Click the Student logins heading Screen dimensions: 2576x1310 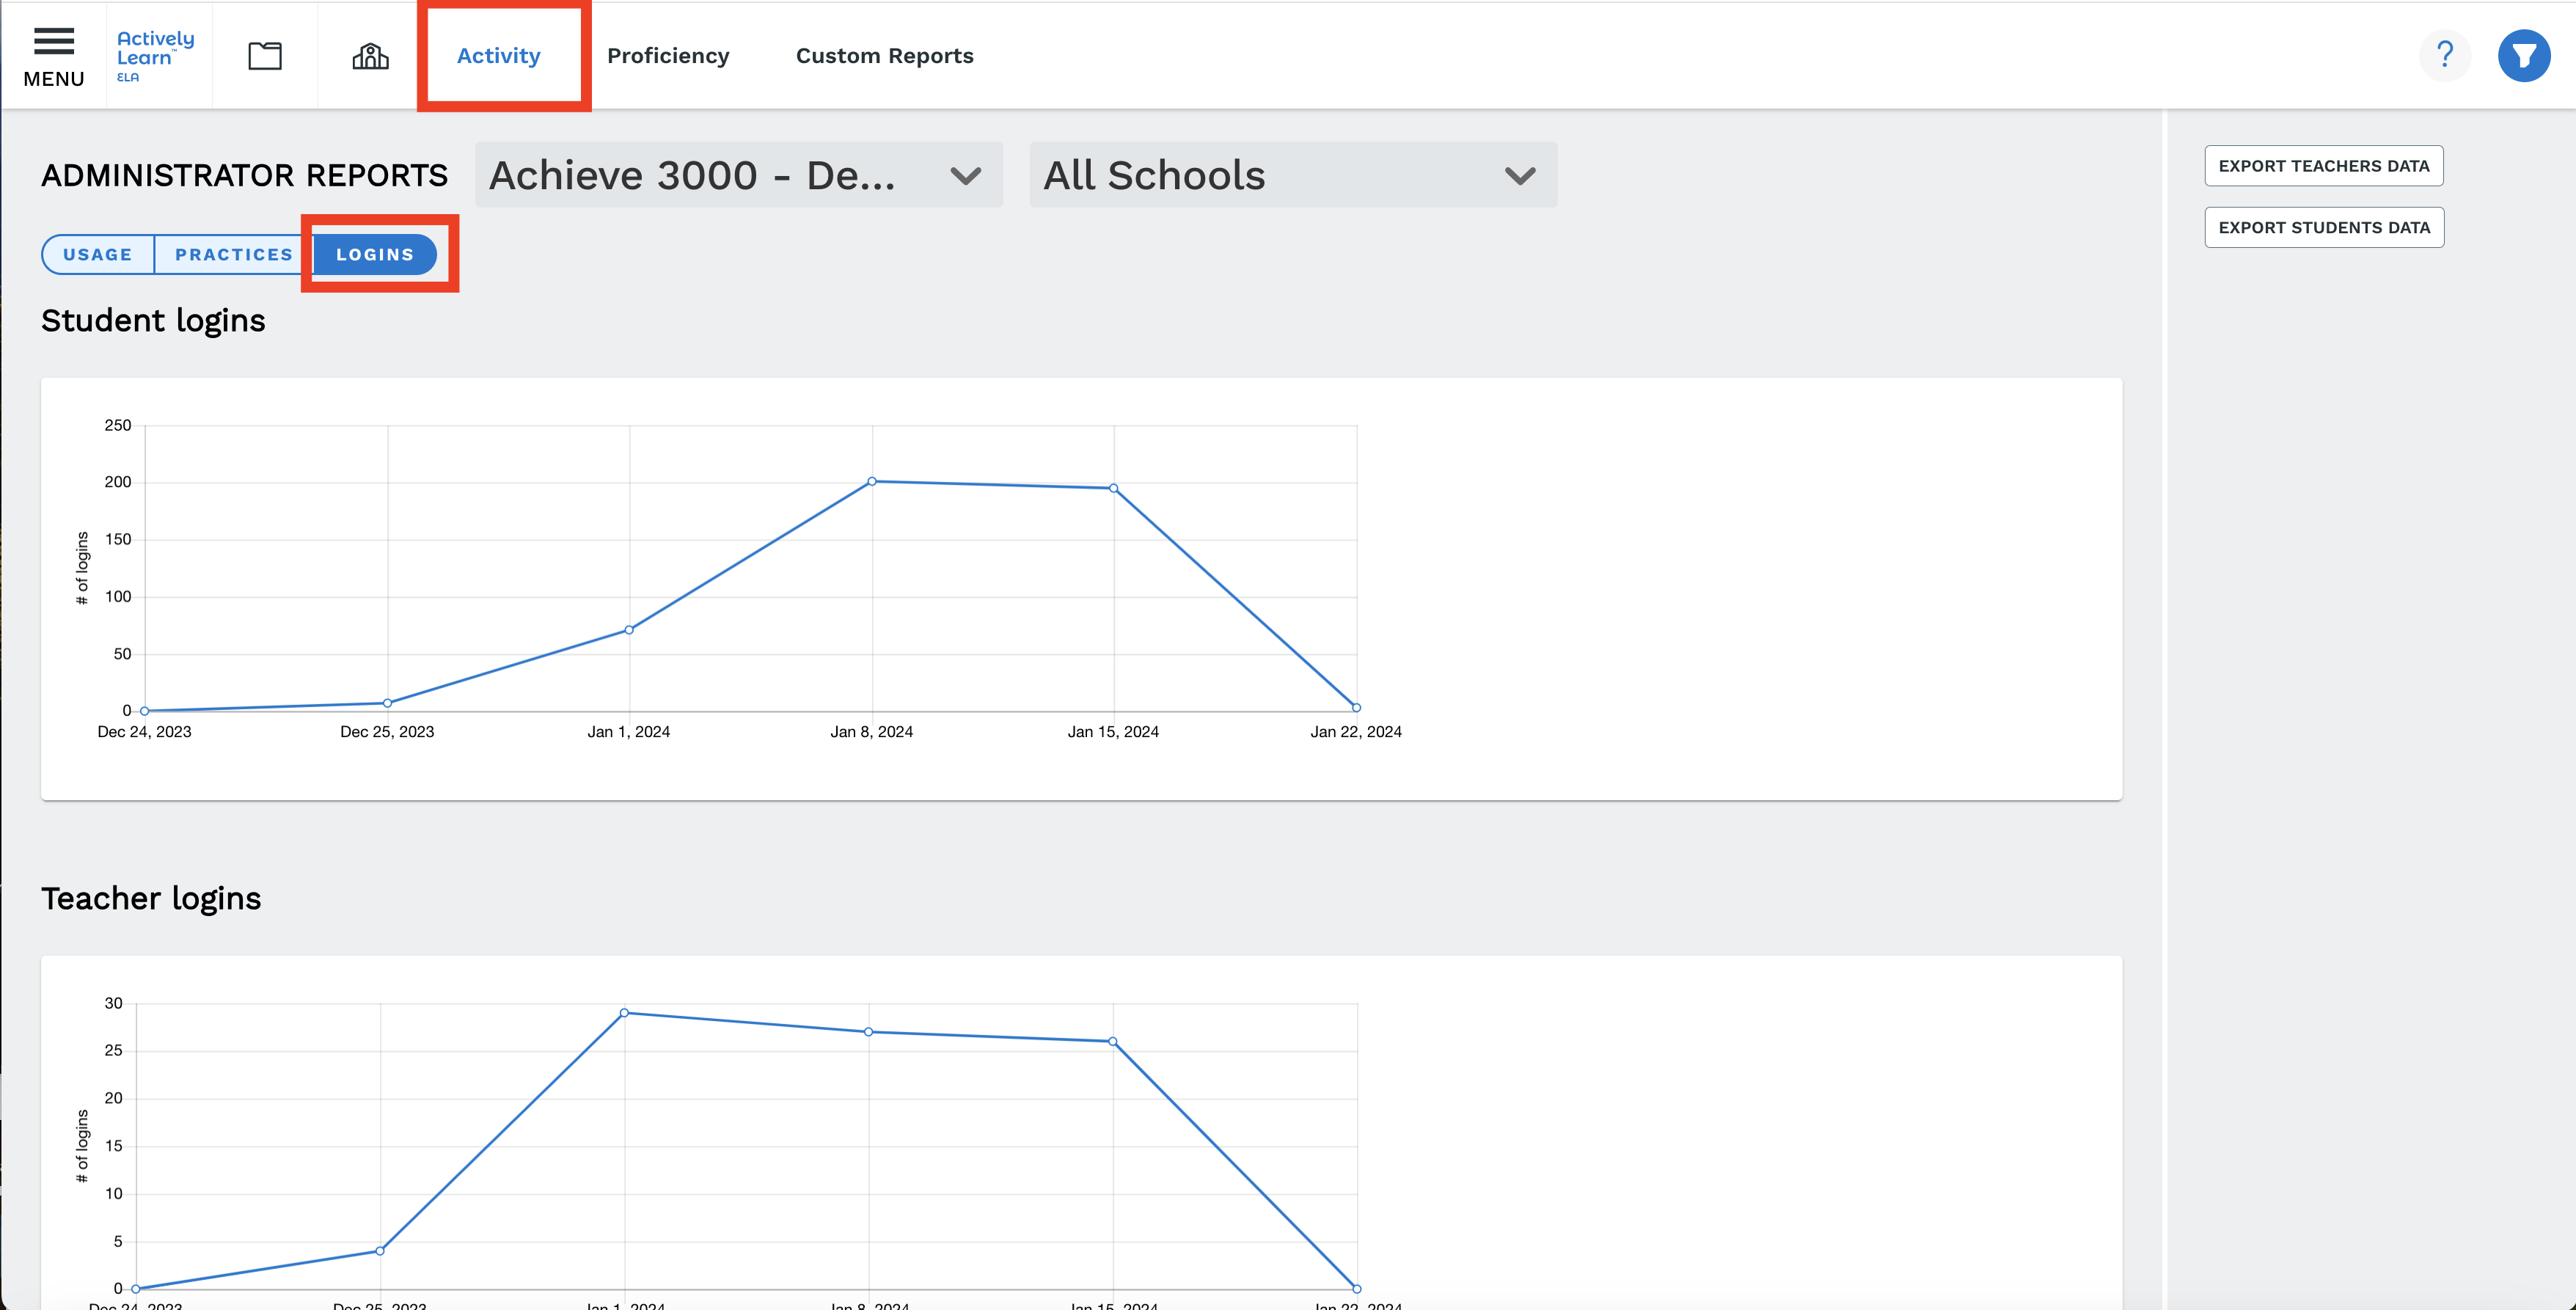click(153, 320)
